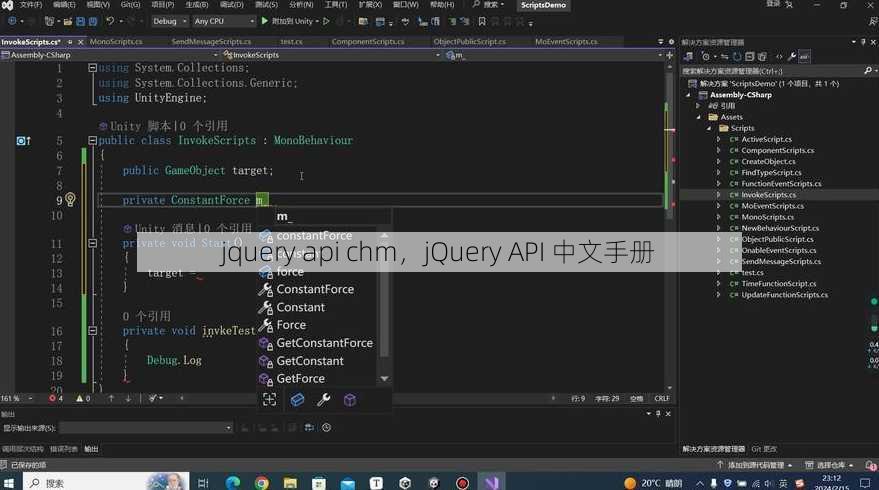Click the bookmark toolbar icon
The image size is (879, 490).
point(482,21)
